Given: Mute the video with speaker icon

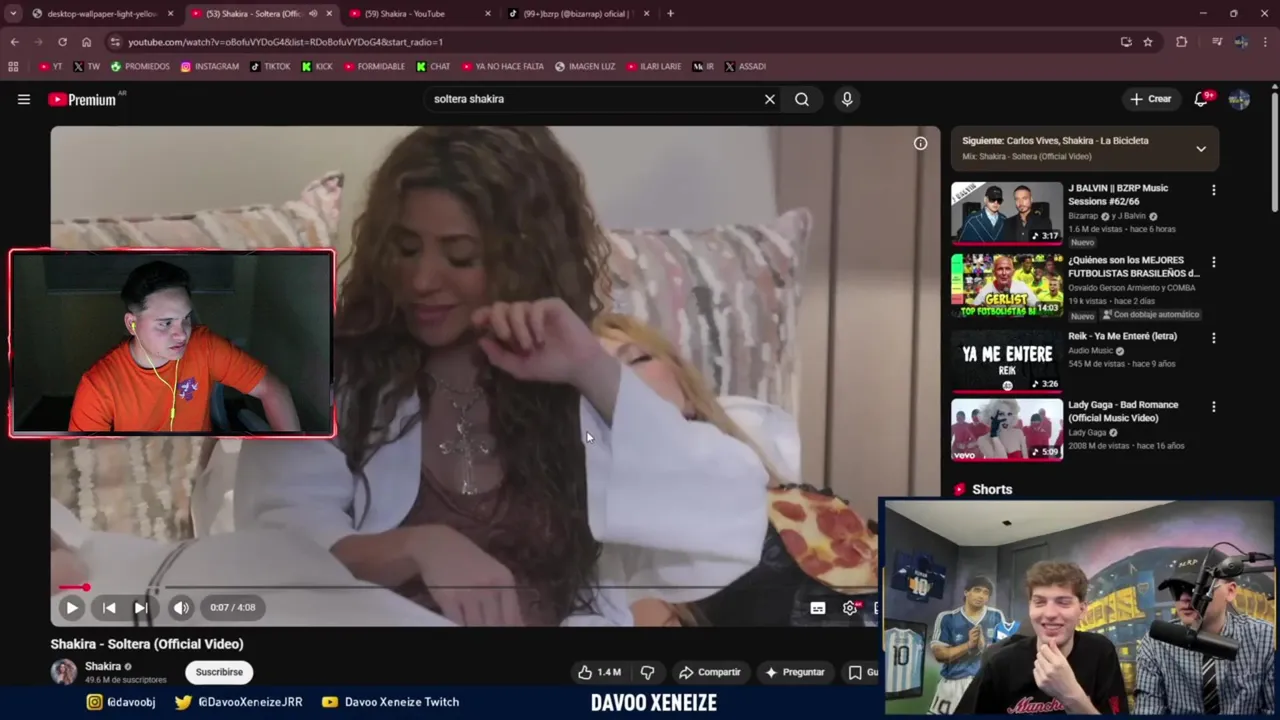Looking at the screenshot, I should tap(181, 607).
